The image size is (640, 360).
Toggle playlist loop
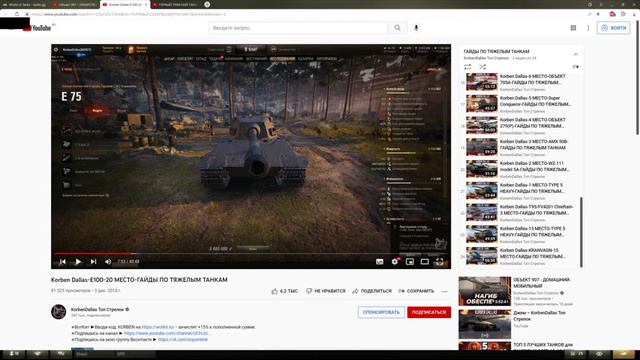coord(467,67)
